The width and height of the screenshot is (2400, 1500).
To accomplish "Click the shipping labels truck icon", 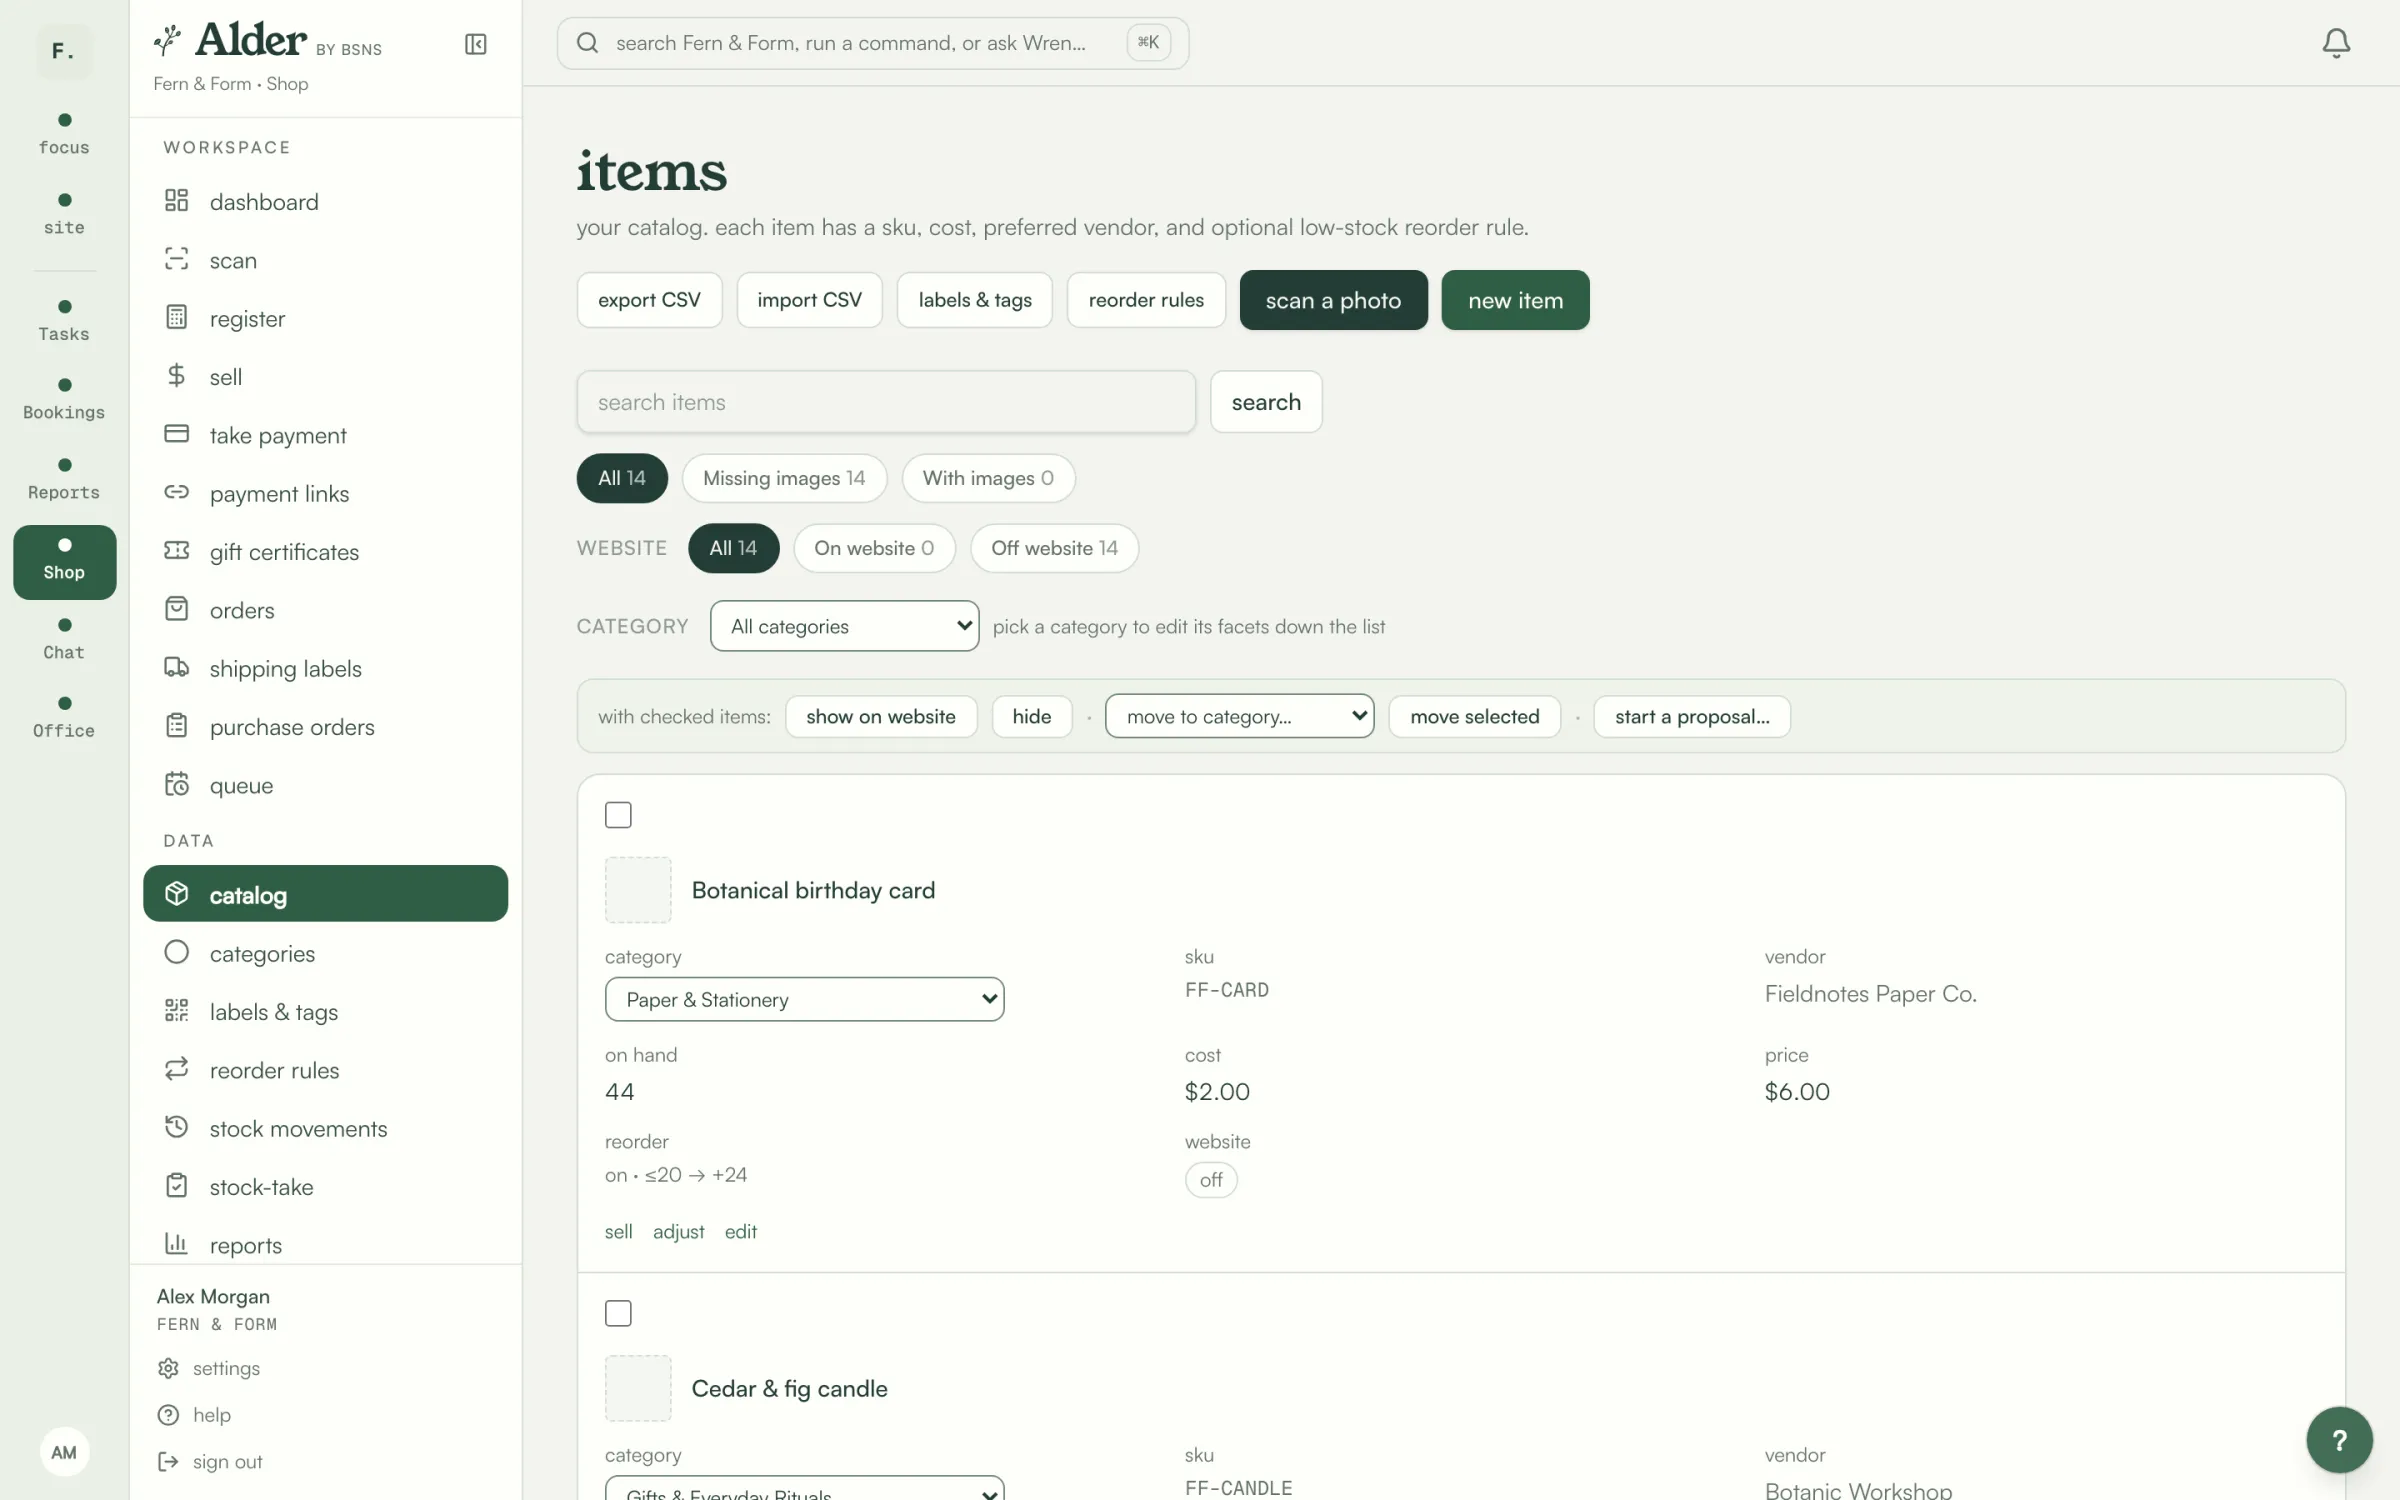I will (x=176, y=667).
